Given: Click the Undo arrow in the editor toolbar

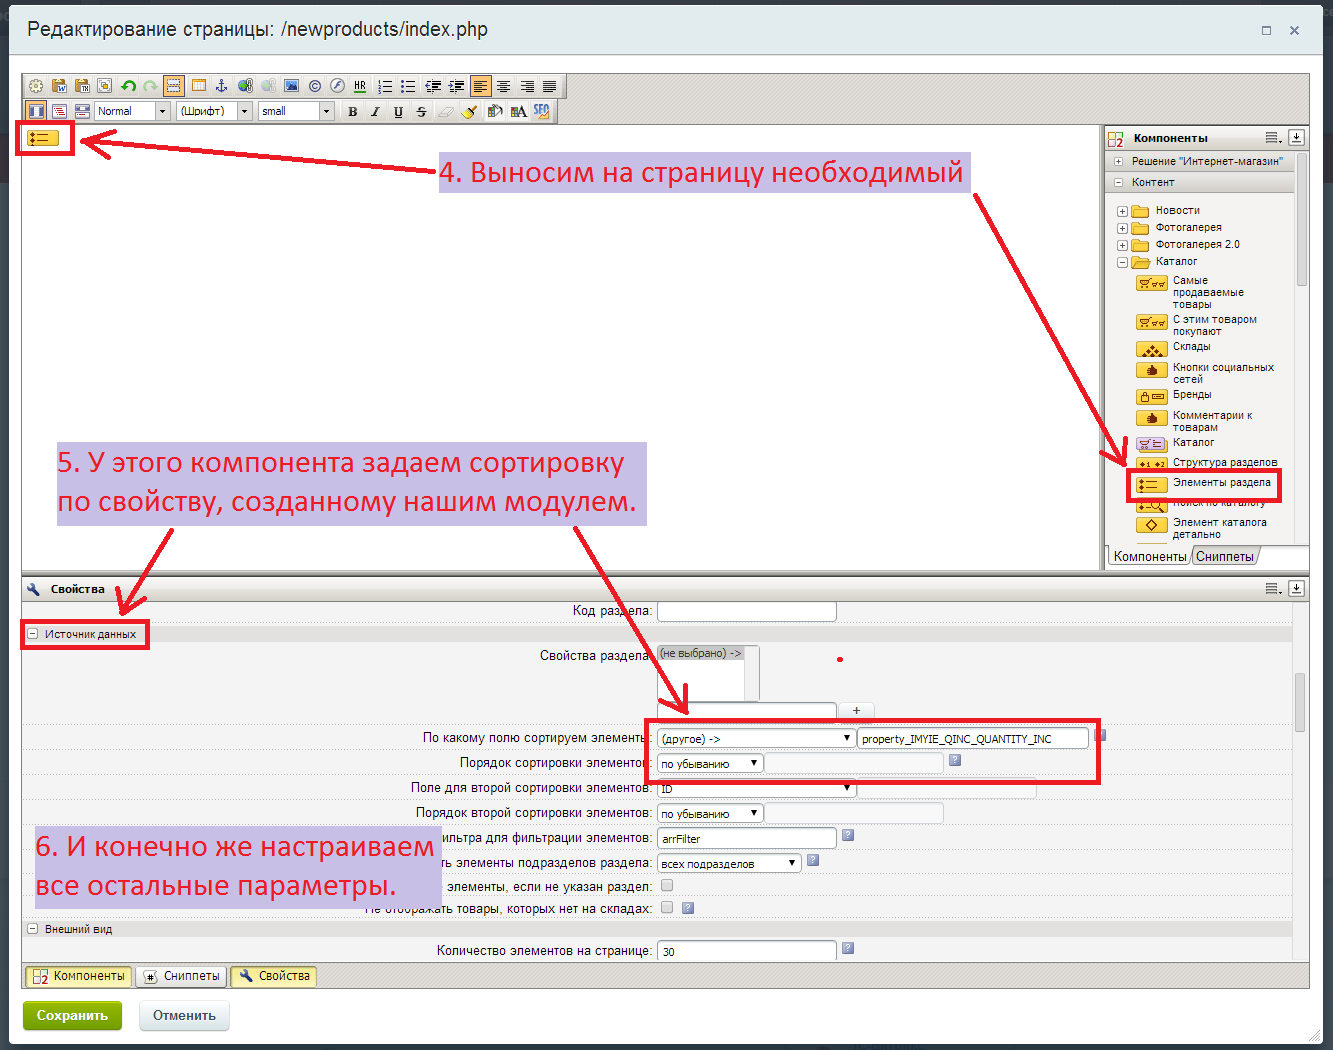Looking at the screenshot, I should [128, 86].
